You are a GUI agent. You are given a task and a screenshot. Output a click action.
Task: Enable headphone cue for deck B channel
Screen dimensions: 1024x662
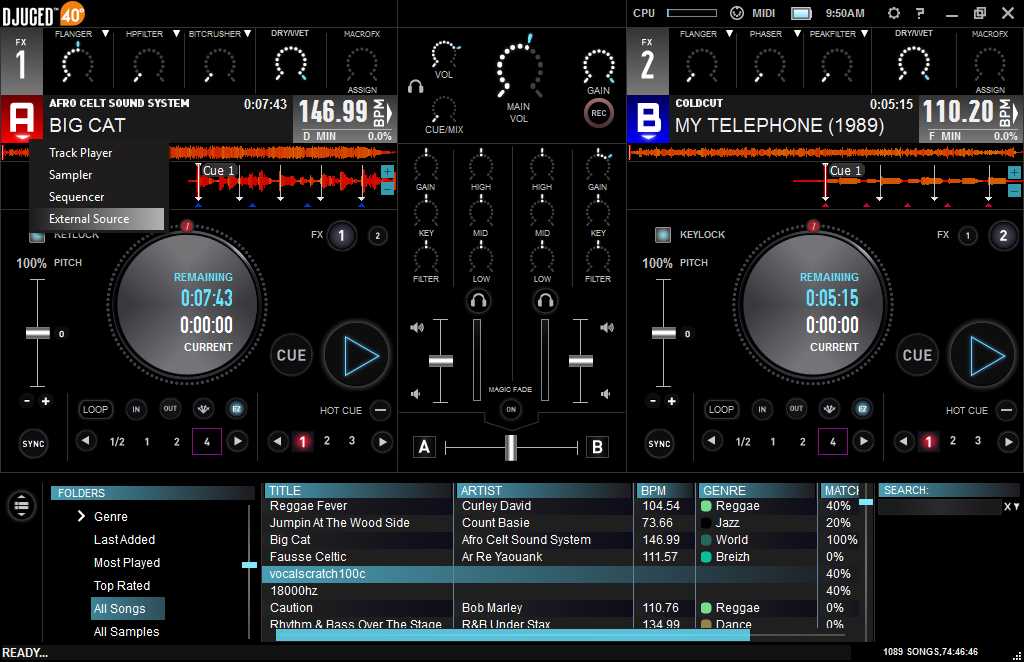point(545,301)
